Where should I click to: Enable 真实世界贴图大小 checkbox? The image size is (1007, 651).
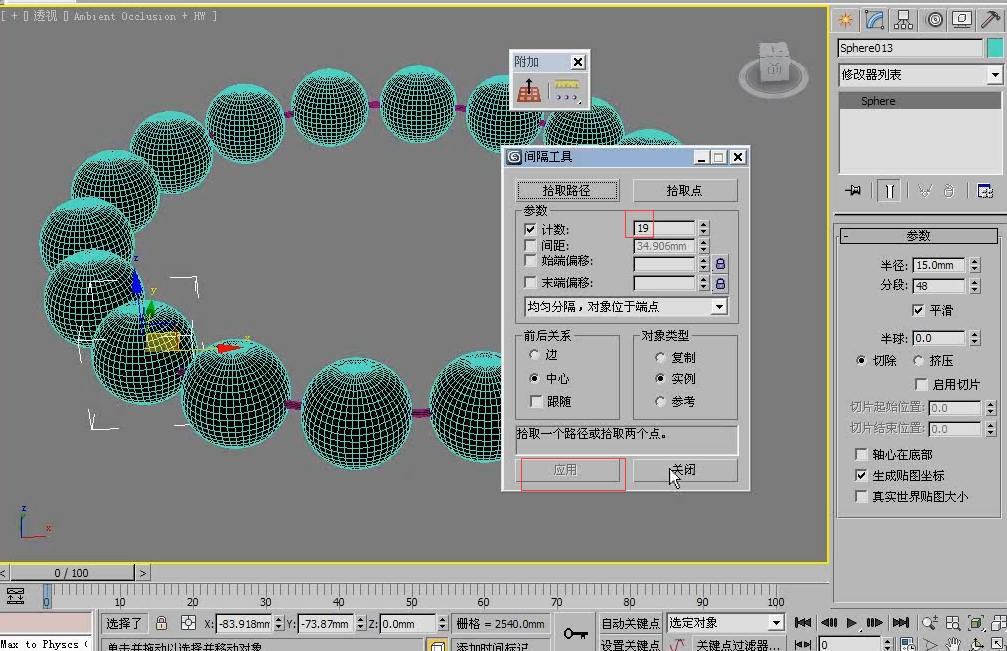pyautogui.click(x=861, y=496)
